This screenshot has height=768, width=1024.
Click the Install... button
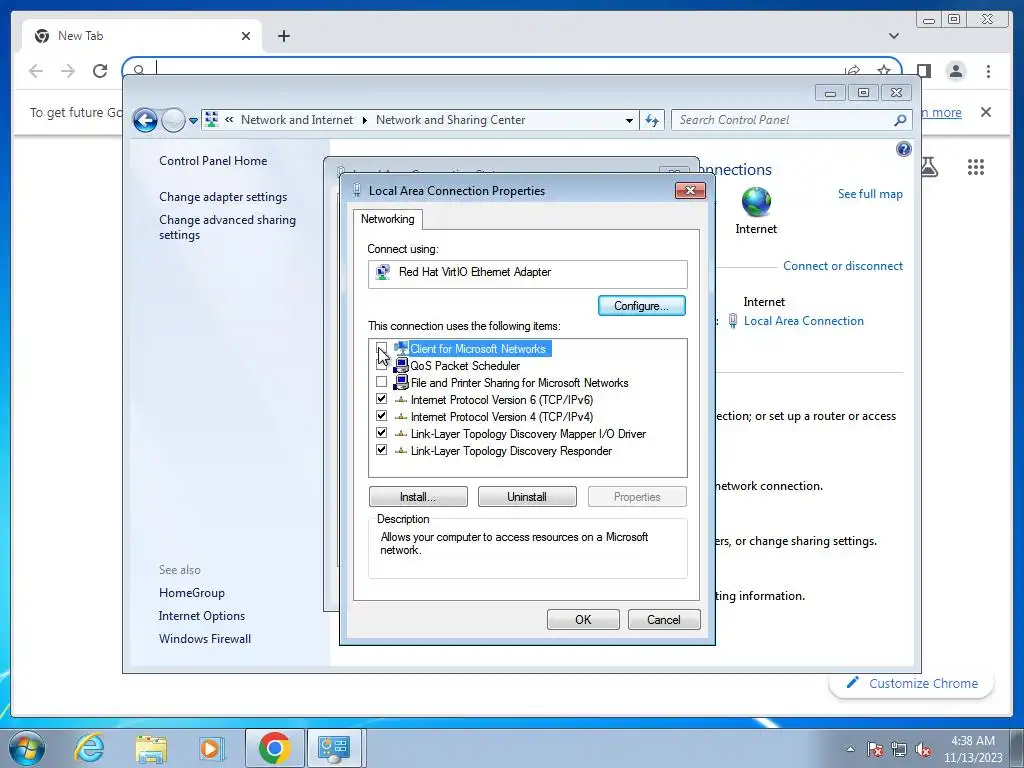(x=418, y=497)
